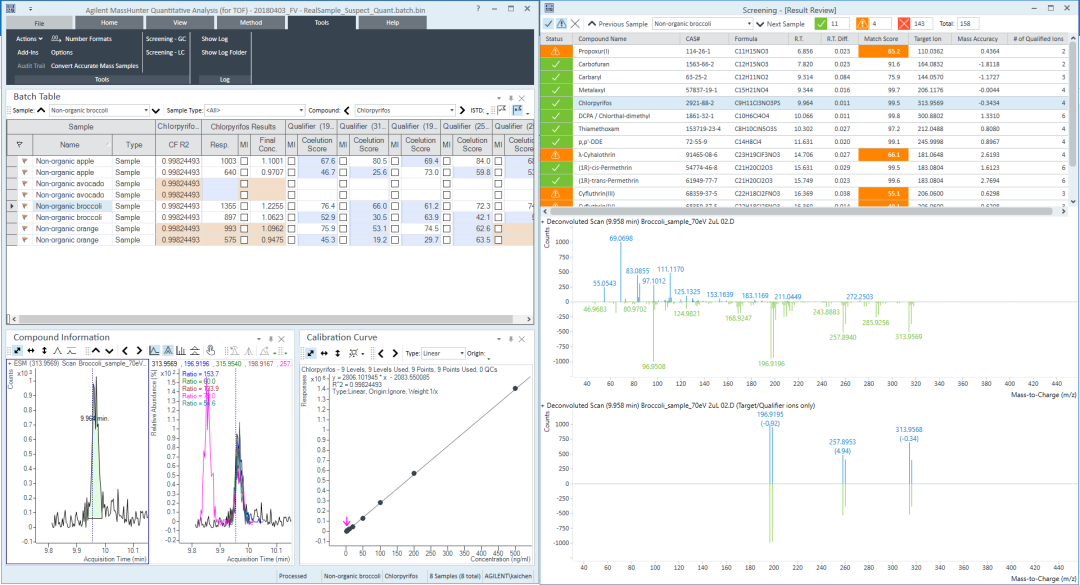This screenshot has width=1080, height=585.
Task: Click Convert Accurate Mass Samples
Action: pos(94,65)
